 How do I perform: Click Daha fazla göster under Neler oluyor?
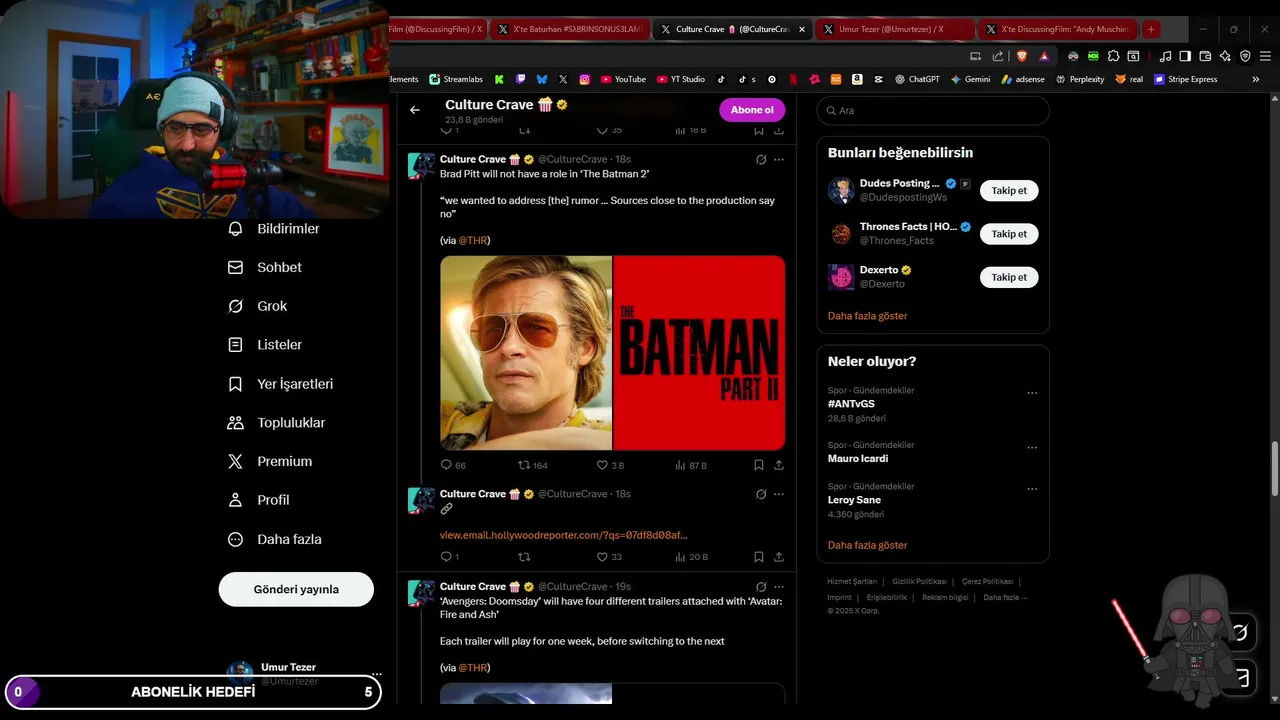[868, 545]
